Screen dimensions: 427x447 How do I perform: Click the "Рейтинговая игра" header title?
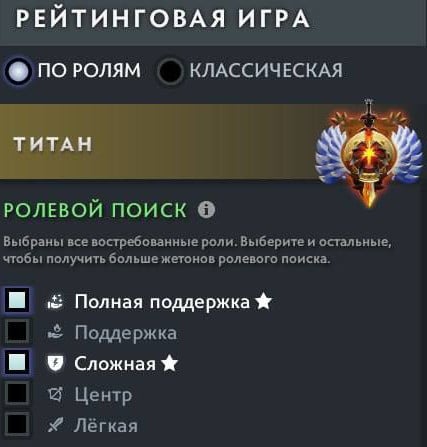163,18
